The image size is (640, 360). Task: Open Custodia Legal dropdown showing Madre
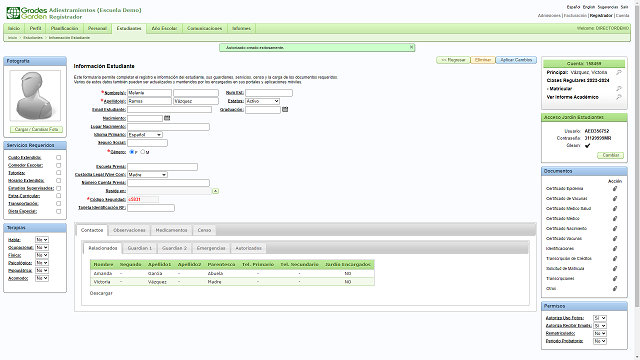pos(147,175)
